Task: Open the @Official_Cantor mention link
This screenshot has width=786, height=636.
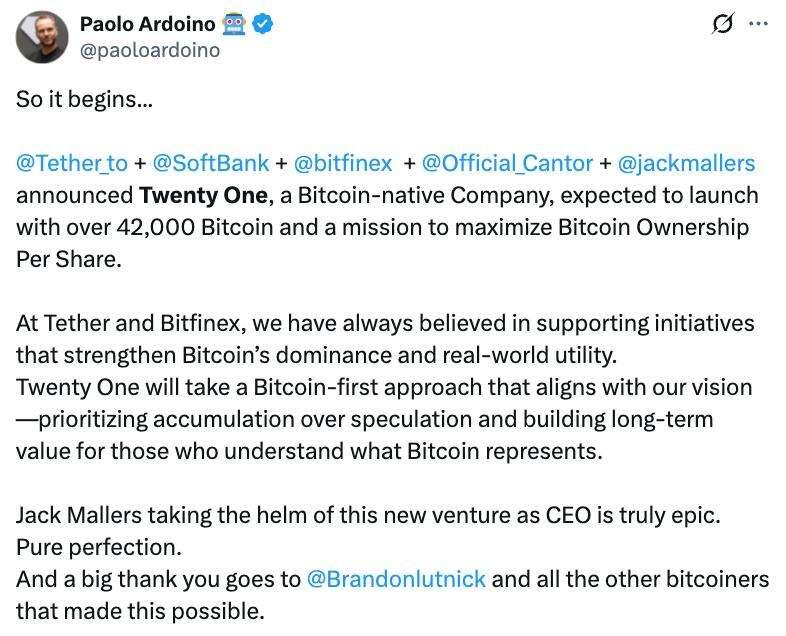Action: pyautogui.click(x=507, y=163)
